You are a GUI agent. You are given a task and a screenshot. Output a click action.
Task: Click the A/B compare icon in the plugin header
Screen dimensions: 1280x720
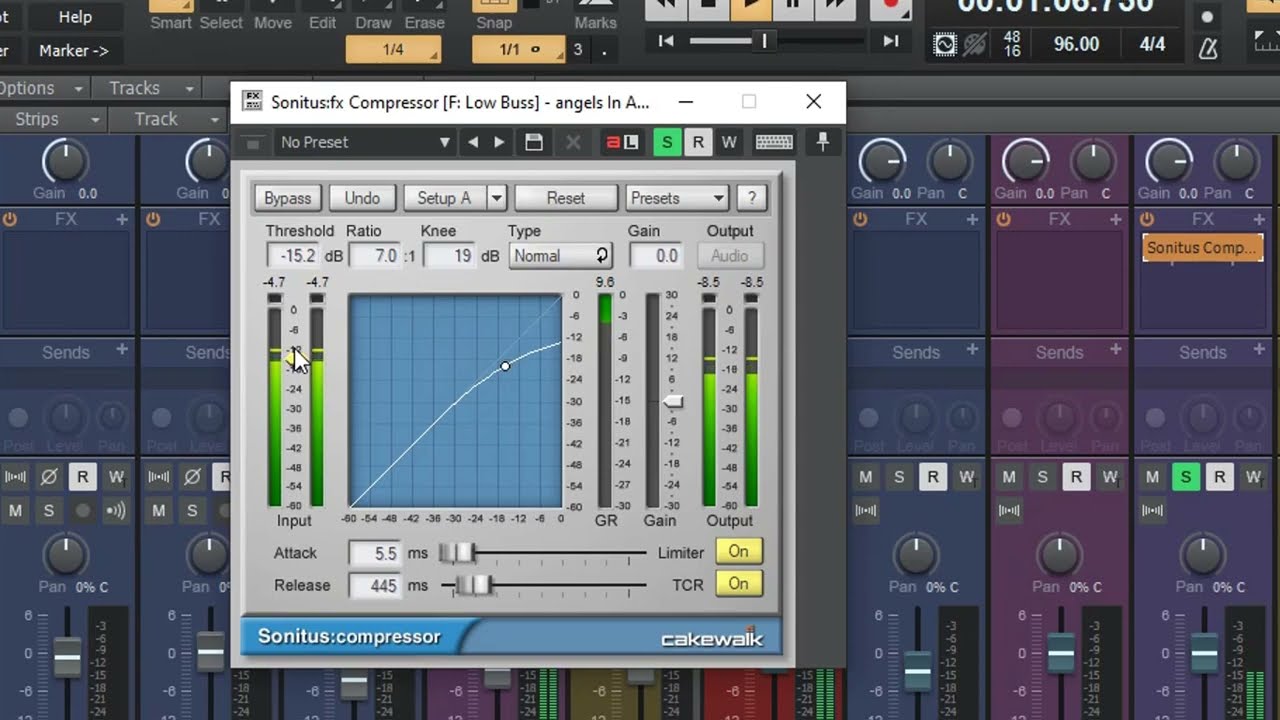tap(622, 142)
